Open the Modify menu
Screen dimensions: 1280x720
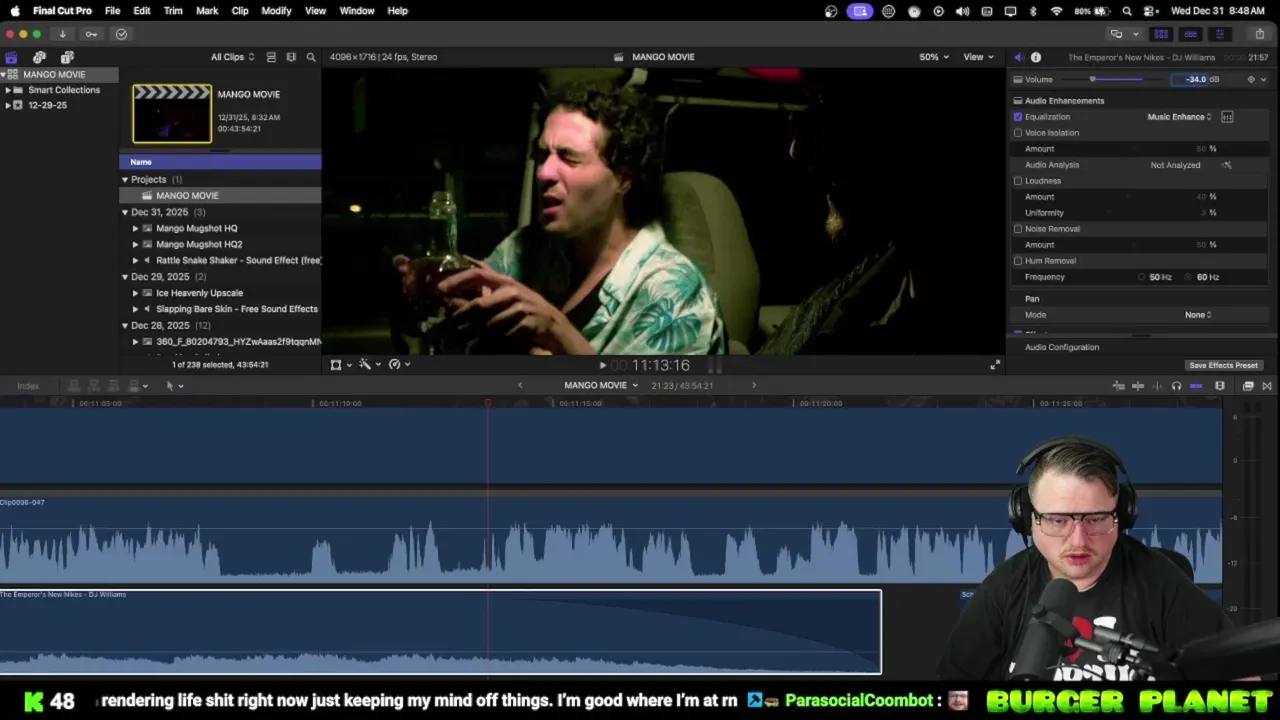point(276,11)
